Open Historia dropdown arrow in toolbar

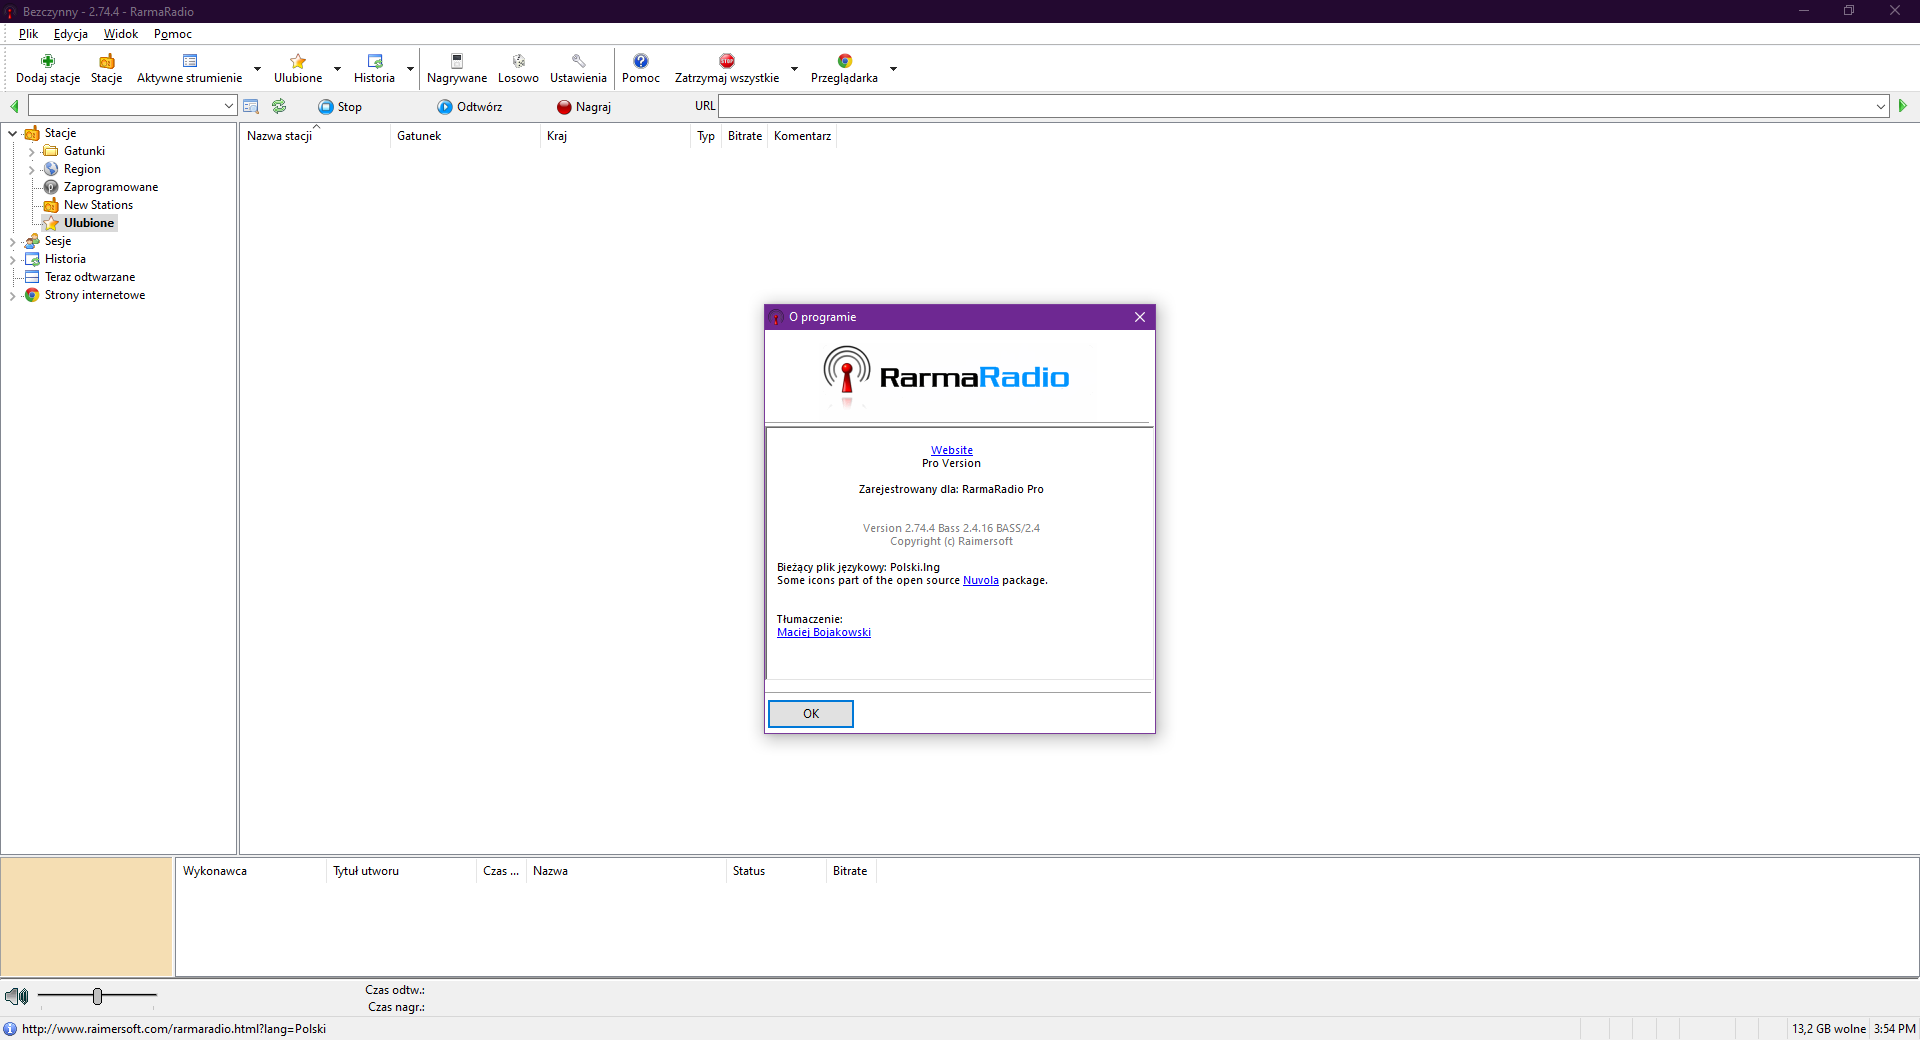coord(410,69)
